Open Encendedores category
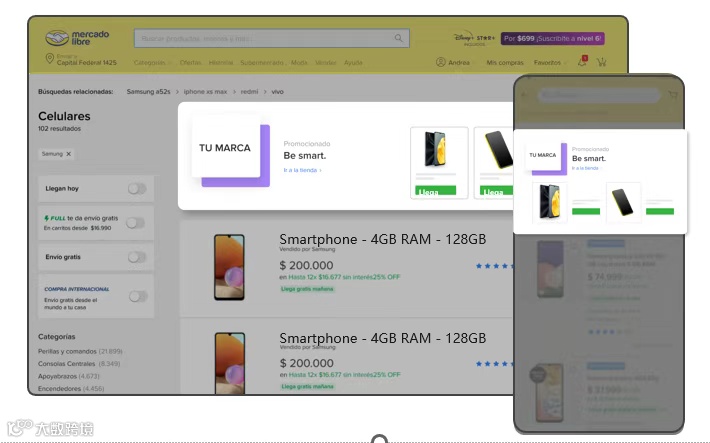The width and height of the screenshot is (710, 443). pyautogui.click(x=71, y=389)
